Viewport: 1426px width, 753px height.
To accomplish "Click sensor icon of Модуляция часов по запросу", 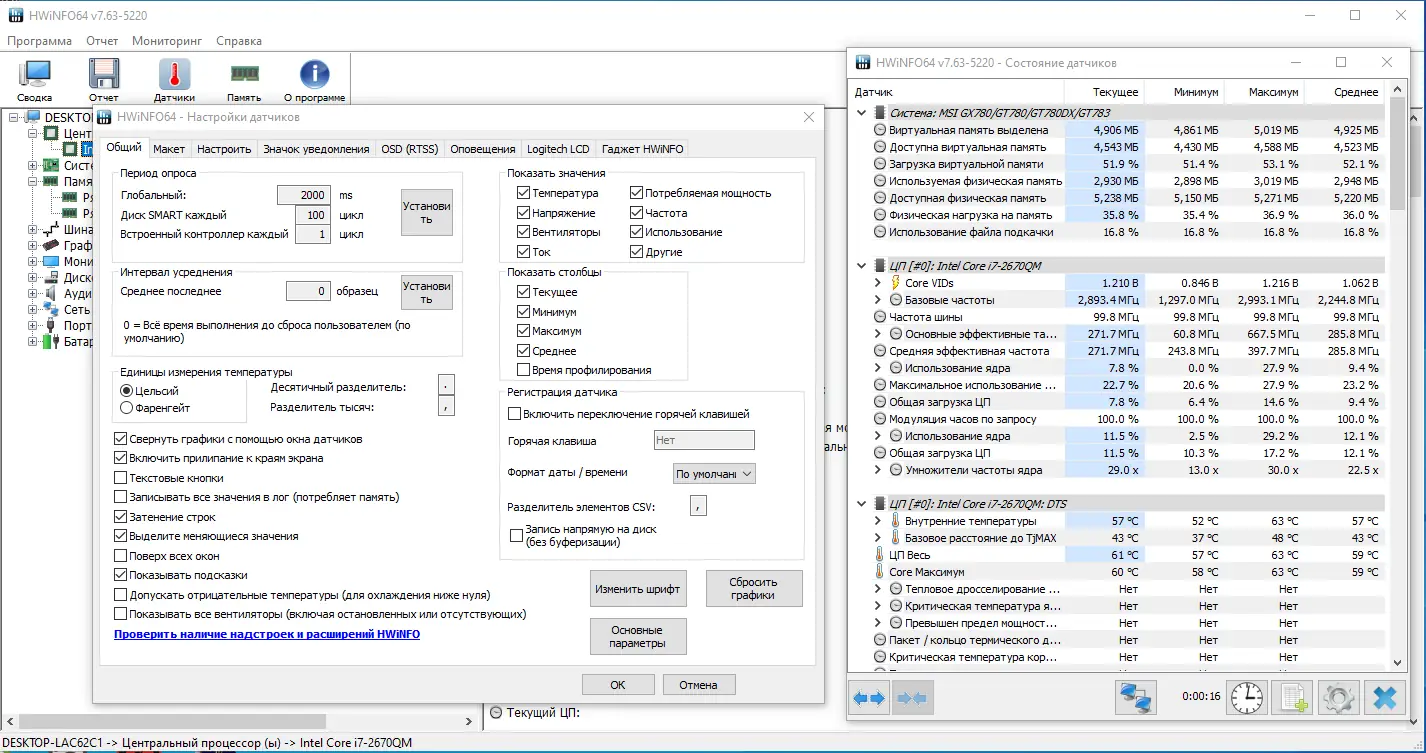I will (880, 419).
